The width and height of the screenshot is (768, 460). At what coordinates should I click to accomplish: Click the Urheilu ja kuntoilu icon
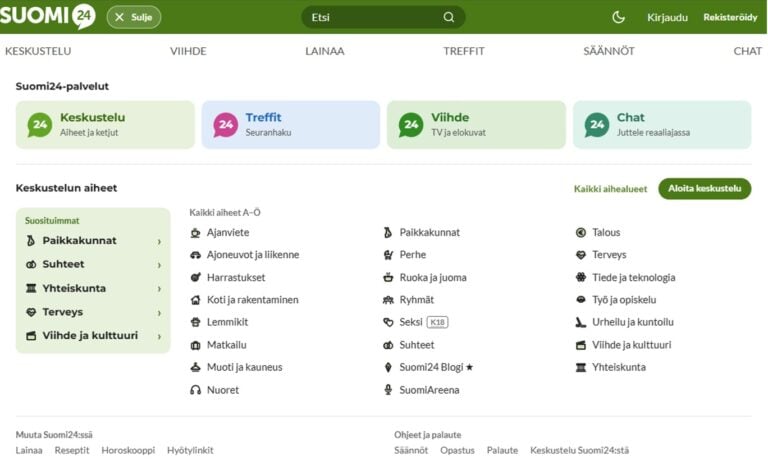click(x=581, y=322)
